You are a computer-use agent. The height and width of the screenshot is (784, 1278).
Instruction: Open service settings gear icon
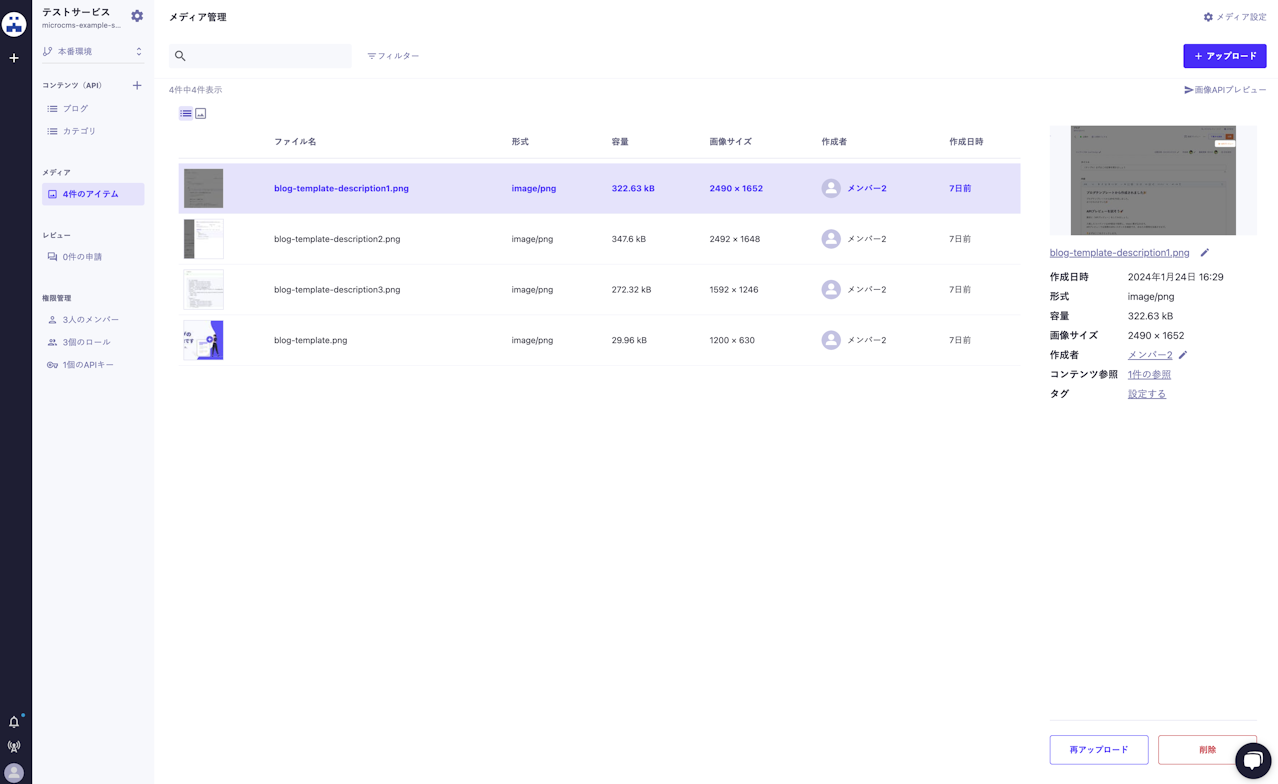click(x=137, y=16)
